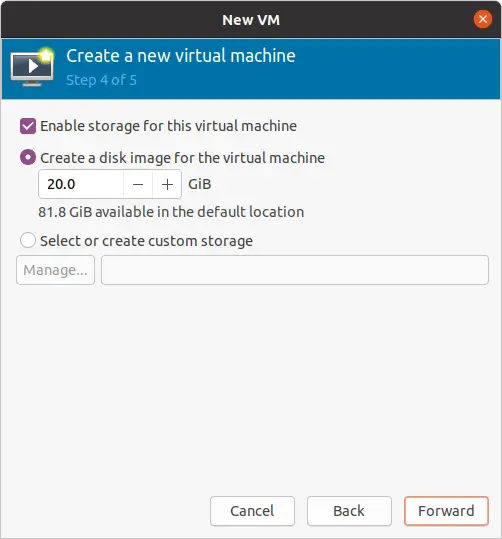Click the Create a disk image label text
The width and height of the screenshot is (502, 539).
coord(183,158)
